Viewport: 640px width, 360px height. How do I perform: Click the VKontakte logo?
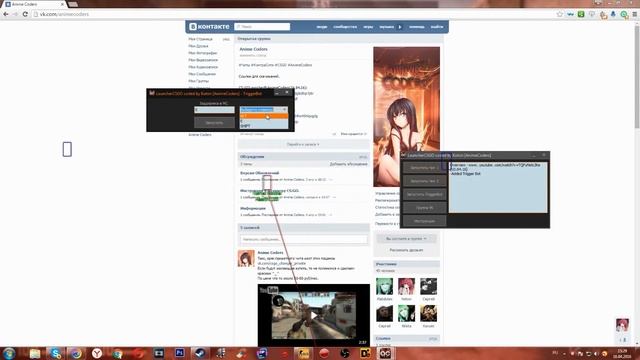point(209,27)
